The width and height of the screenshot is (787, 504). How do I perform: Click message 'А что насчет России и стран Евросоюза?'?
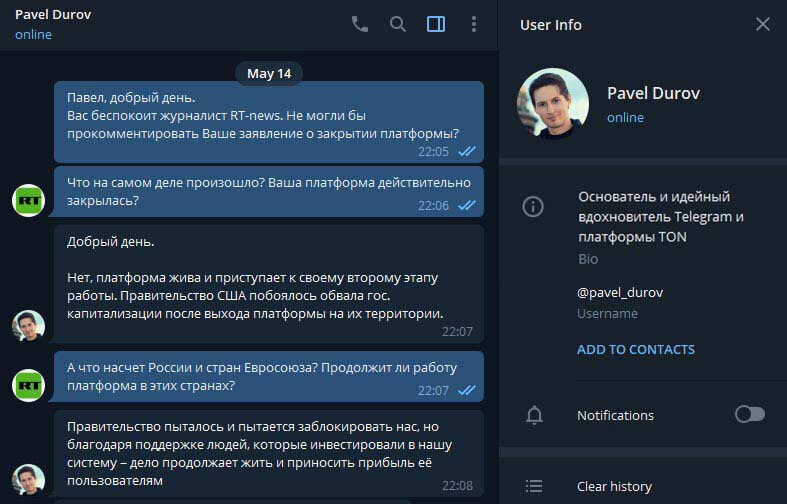269,376
